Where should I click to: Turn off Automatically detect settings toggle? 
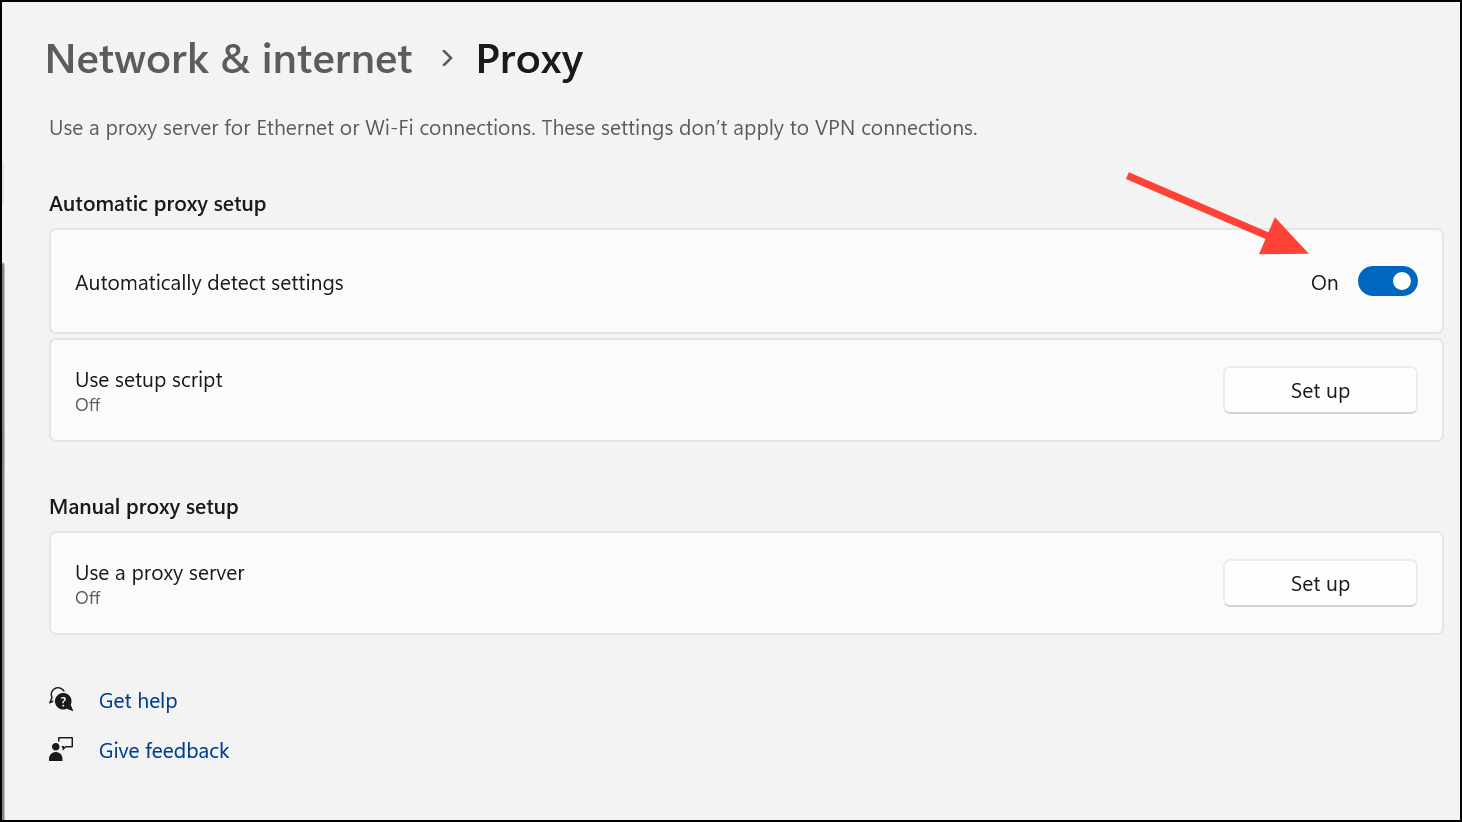point(1387,282)
